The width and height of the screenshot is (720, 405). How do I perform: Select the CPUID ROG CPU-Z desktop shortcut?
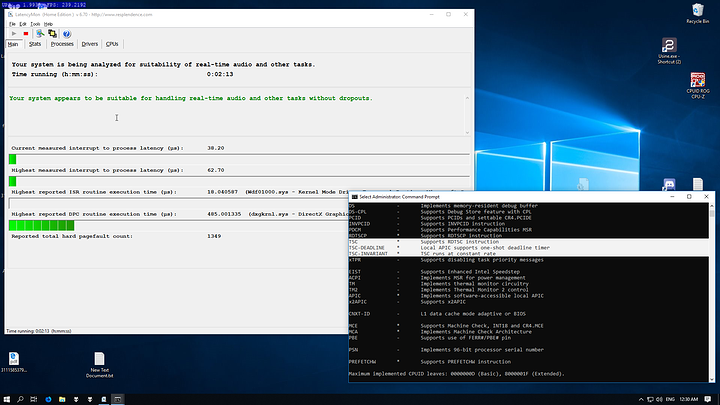(x=698, y=86)
